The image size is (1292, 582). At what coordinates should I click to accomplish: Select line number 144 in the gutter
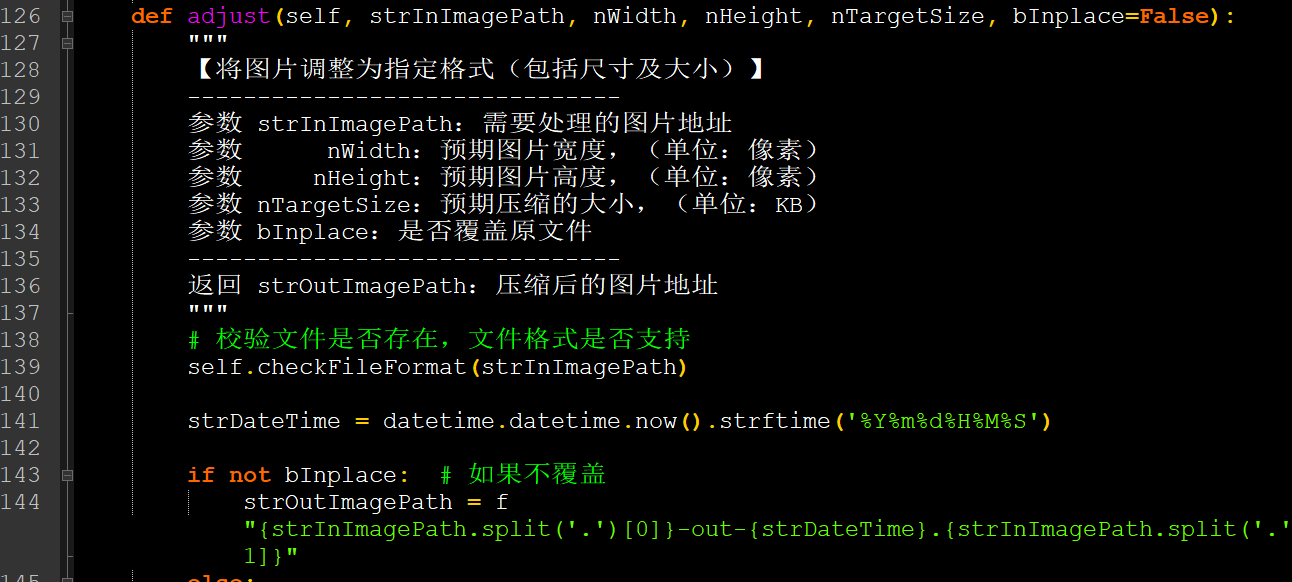click(x=21, y=502)
